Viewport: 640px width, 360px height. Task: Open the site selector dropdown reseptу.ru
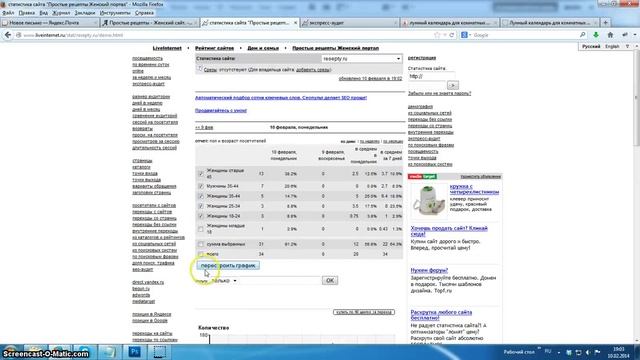pyautogui.click(x=362, y=59)
